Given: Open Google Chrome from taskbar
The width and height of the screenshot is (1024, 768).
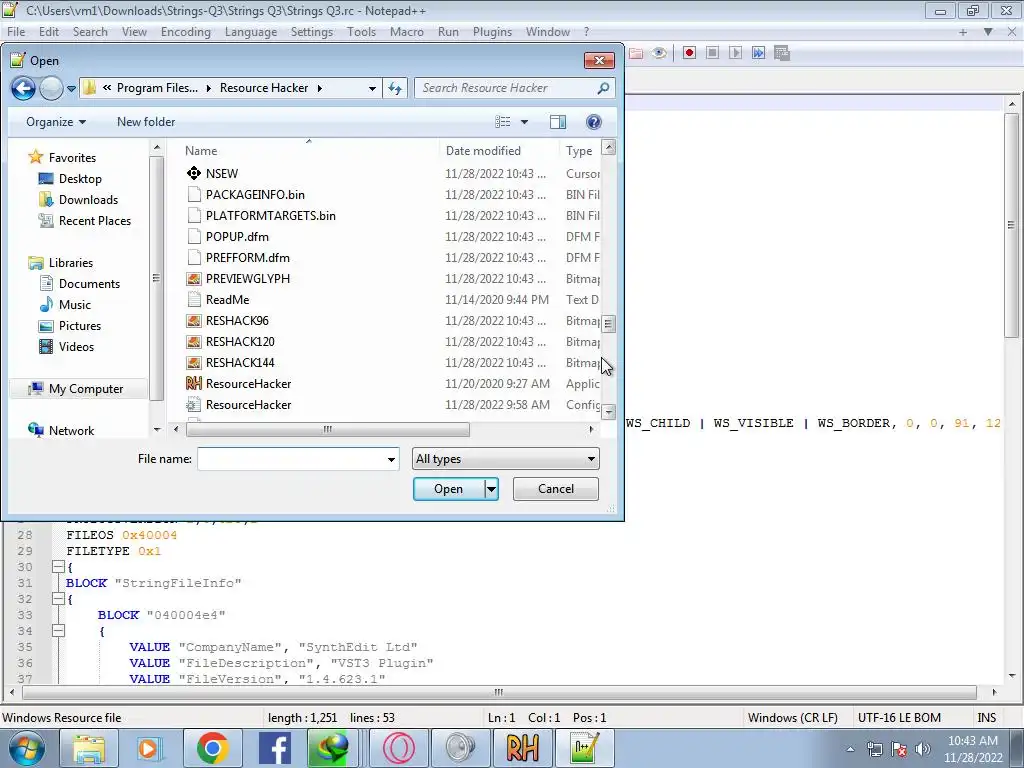Looking at the screenshot, I should [x=212, y=748].
